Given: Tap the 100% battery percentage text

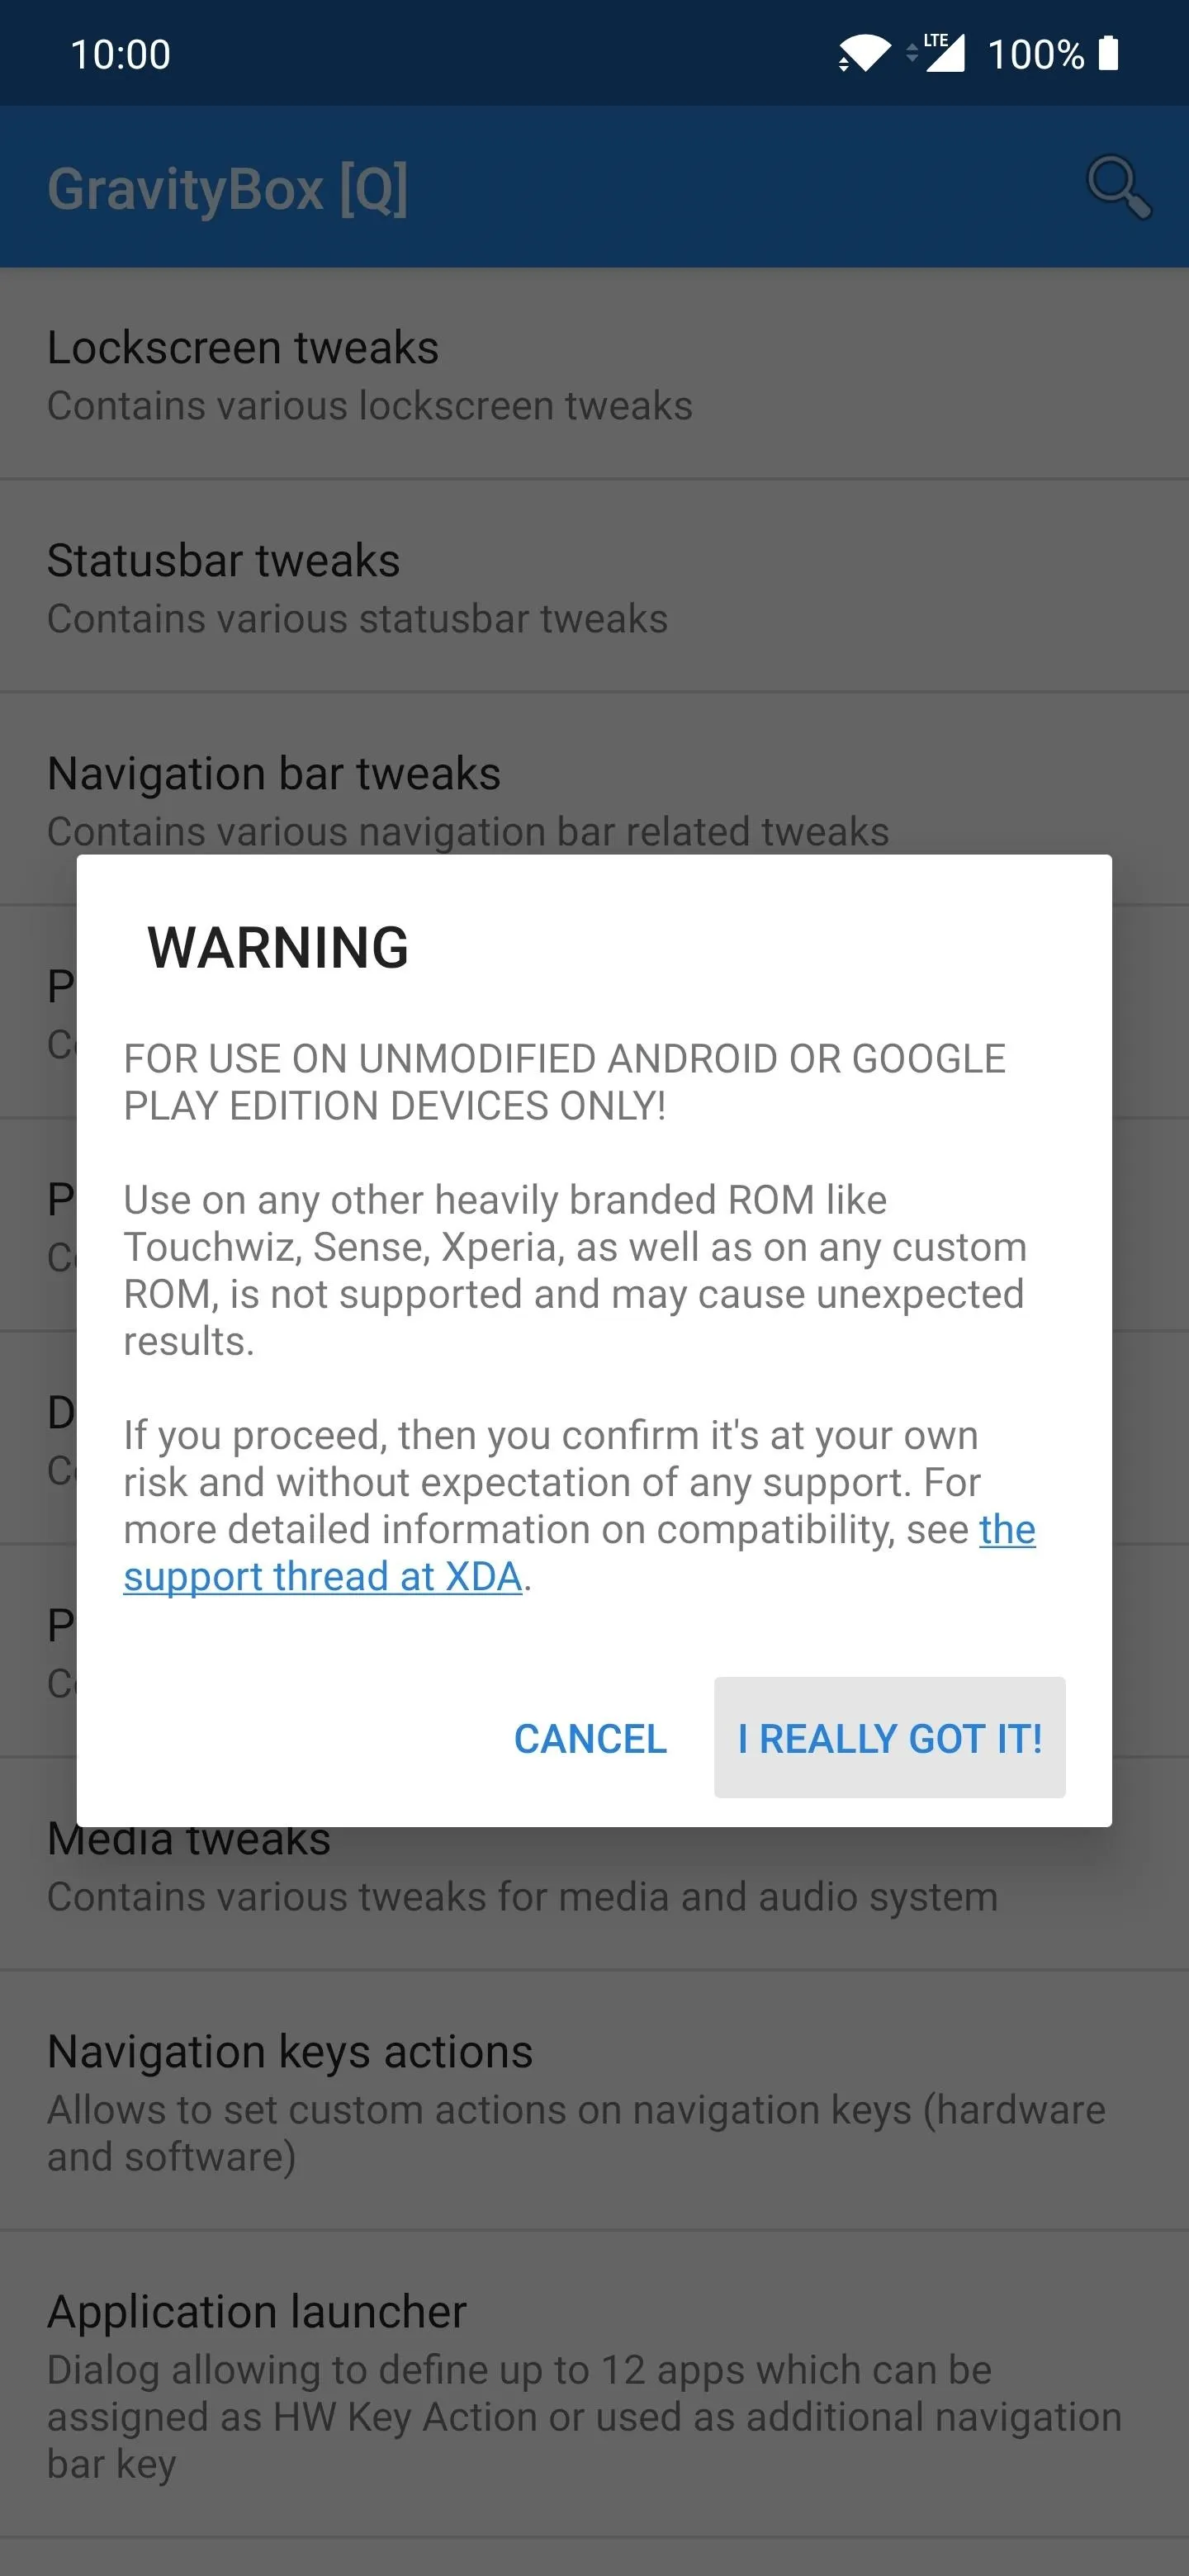Looking at the screenshot, I should coord(1035,54).
